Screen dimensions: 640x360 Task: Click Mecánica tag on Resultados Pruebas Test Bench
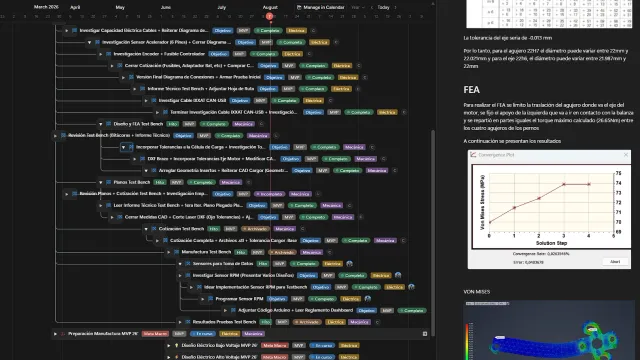[x=359, y=322]
